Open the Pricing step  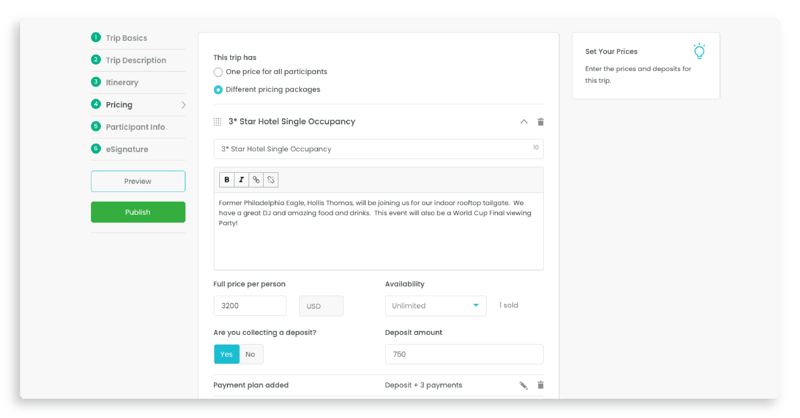click(x=119, y=105)
